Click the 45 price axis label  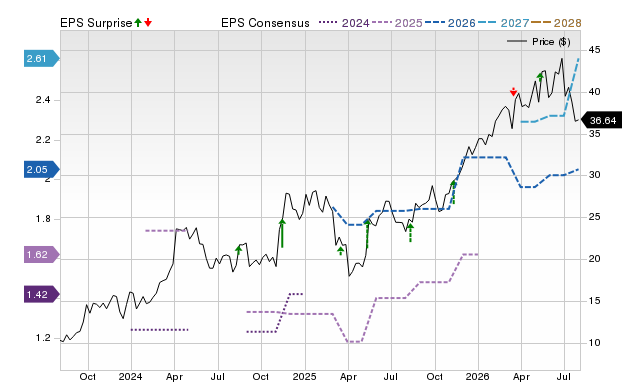[594, 50]
